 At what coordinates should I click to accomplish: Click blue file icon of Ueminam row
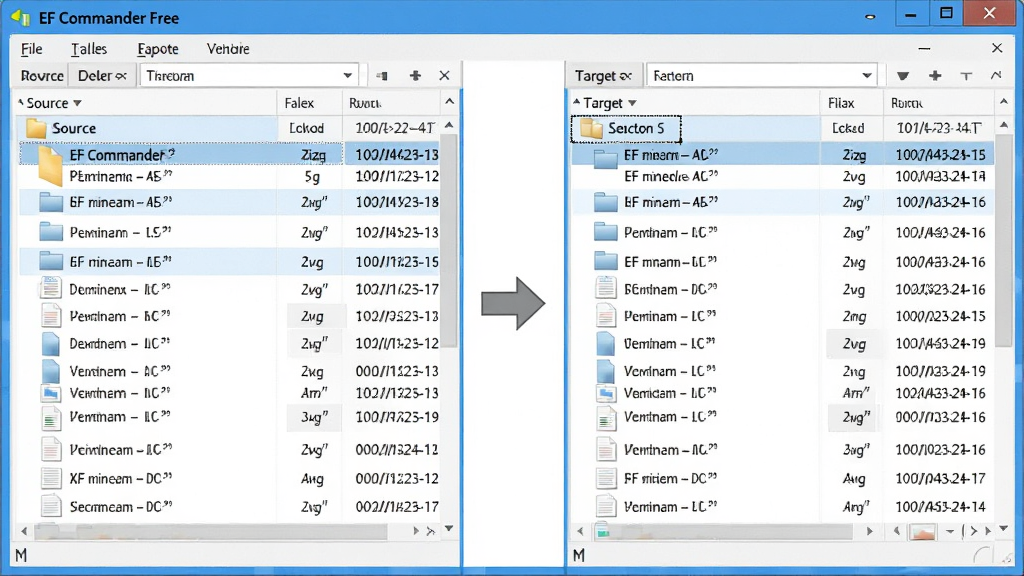tap(606, 344)
